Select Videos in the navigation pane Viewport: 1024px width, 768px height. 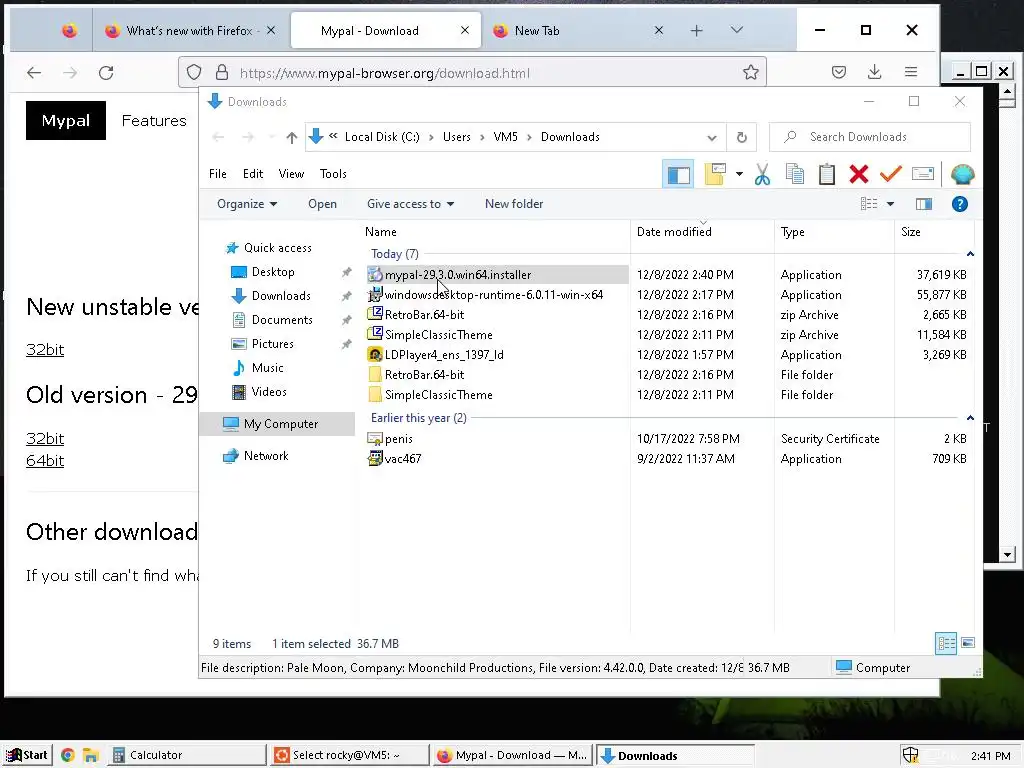(268, 392)
